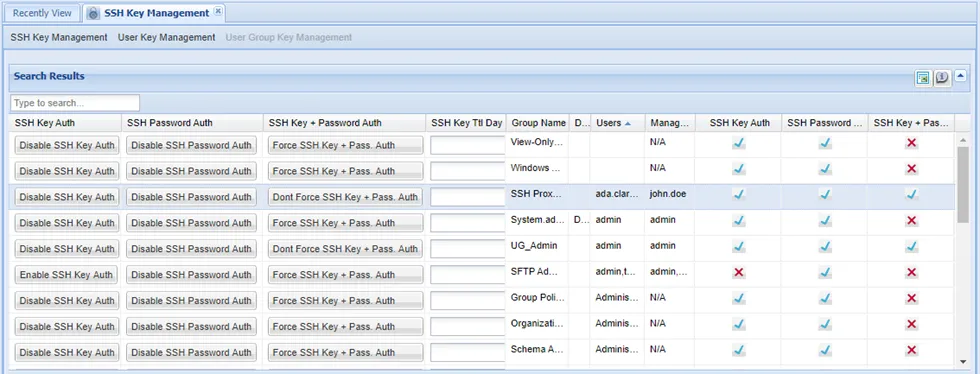The image size is (980, 374).
Task: Click SSH Key + Pass red X in System.ad row
Action: 911,220
